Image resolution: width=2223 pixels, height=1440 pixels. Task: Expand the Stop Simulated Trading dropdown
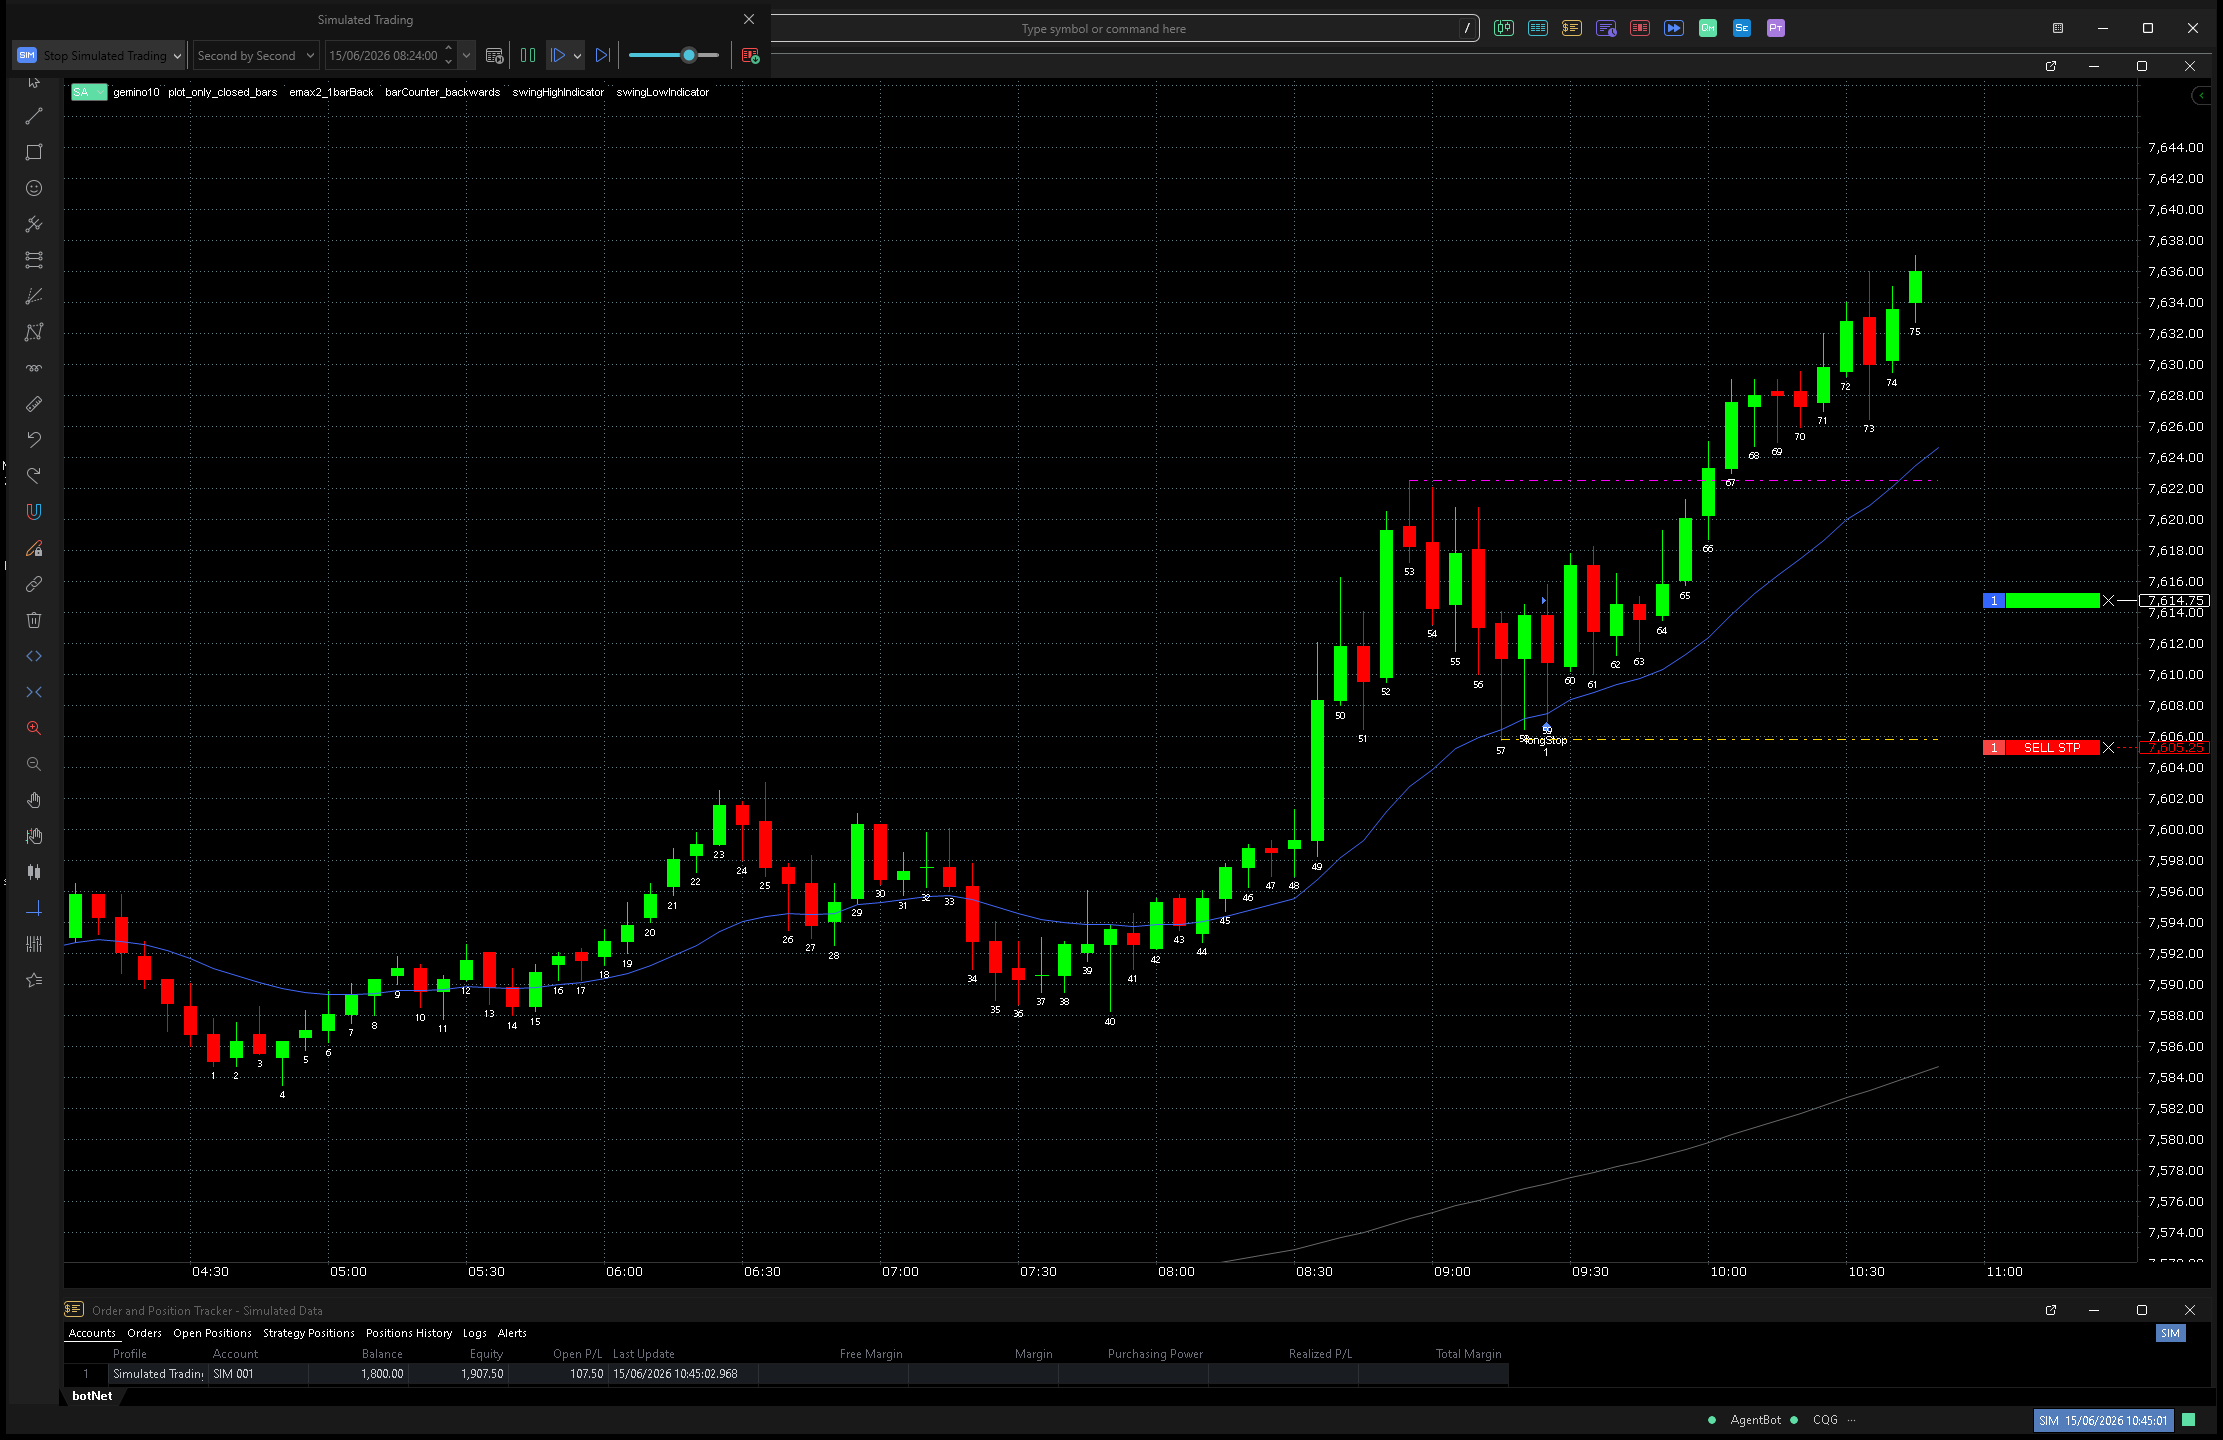coord(177,56)
